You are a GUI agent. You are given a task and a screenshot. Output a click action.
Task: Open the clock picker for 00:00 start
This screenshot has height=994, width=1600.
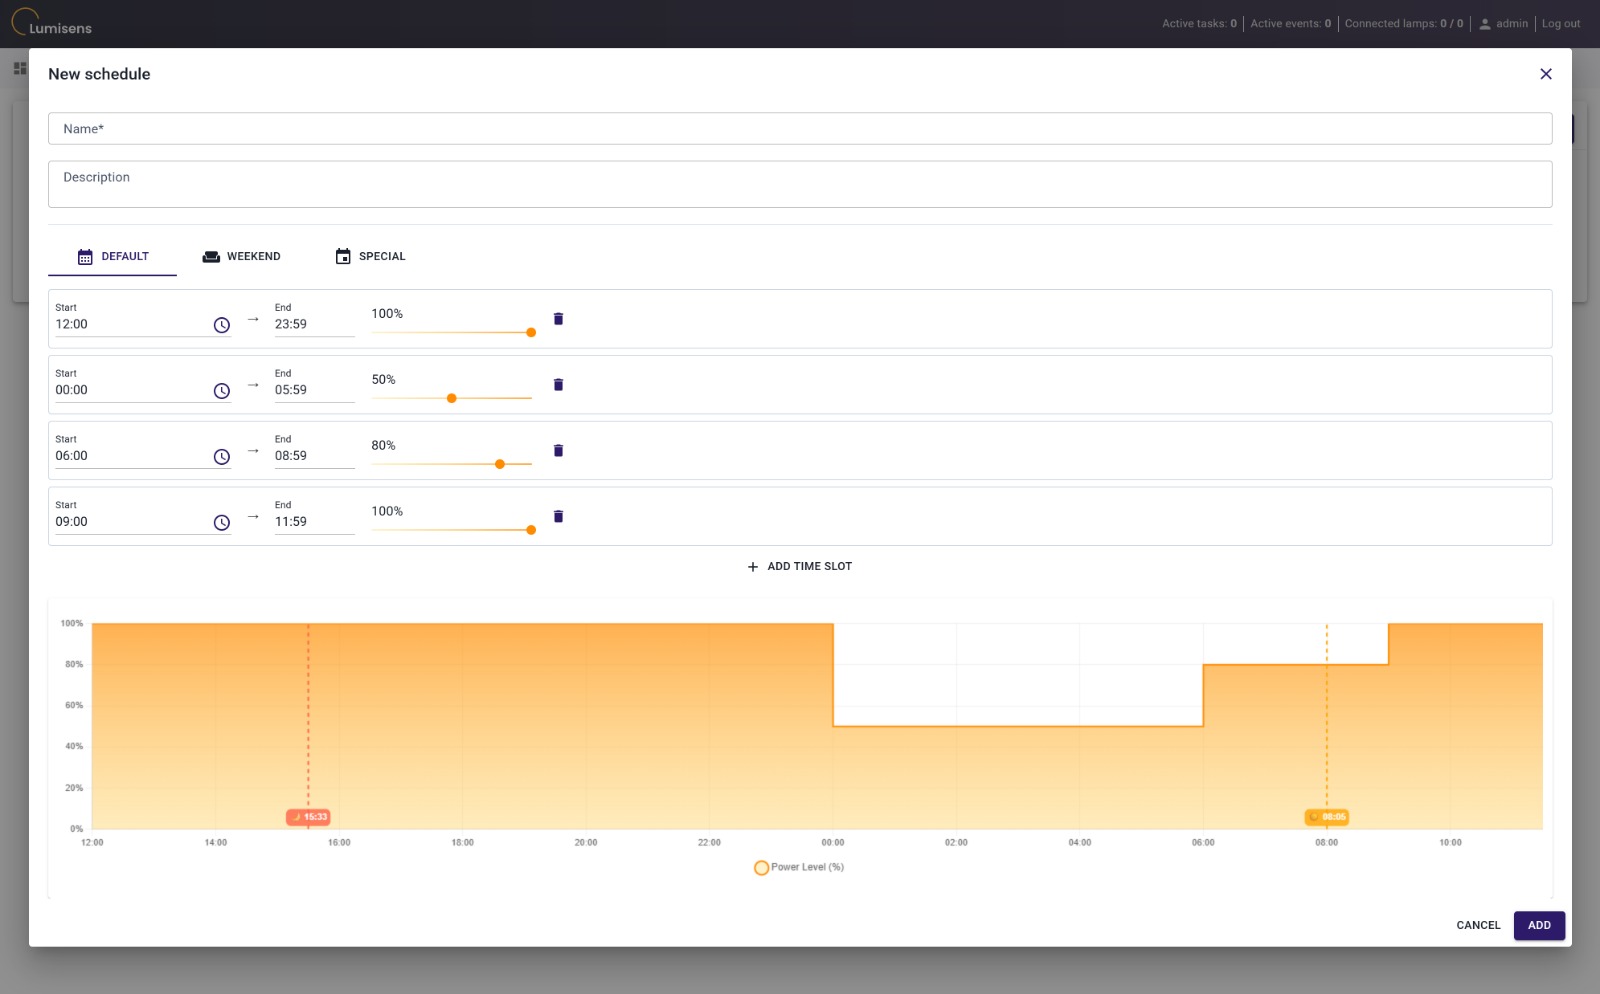pos(222,391)
